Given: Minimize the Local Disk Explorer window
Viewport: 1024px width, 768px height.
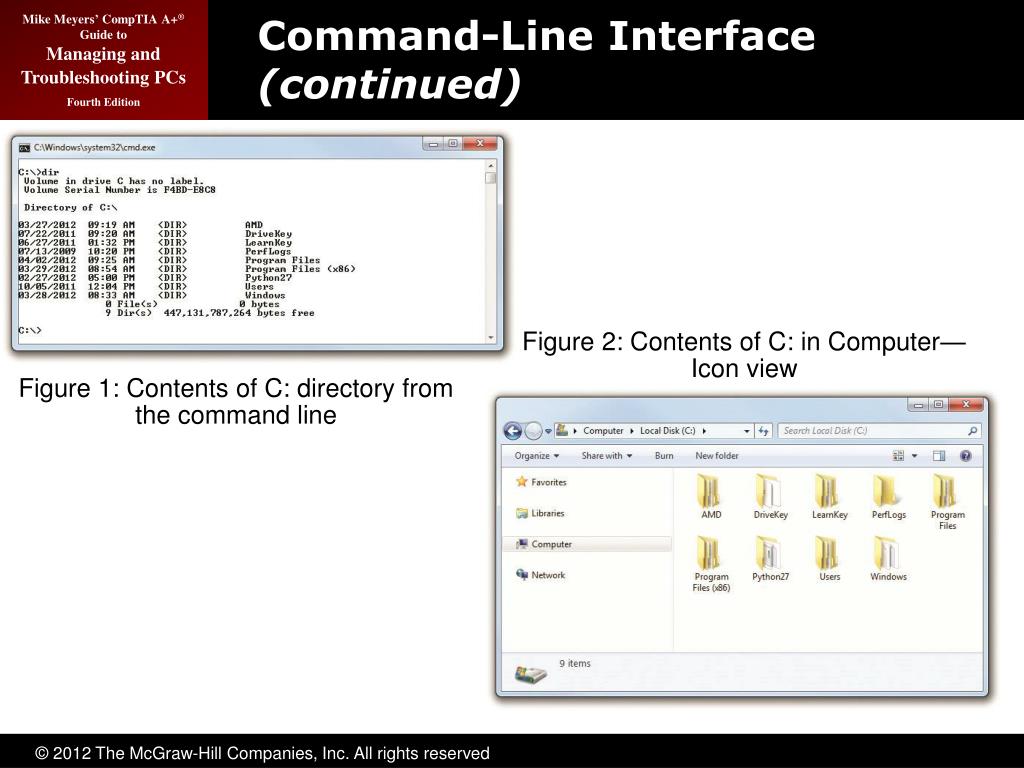Looking at the screenshot, I should pos(919,405).
